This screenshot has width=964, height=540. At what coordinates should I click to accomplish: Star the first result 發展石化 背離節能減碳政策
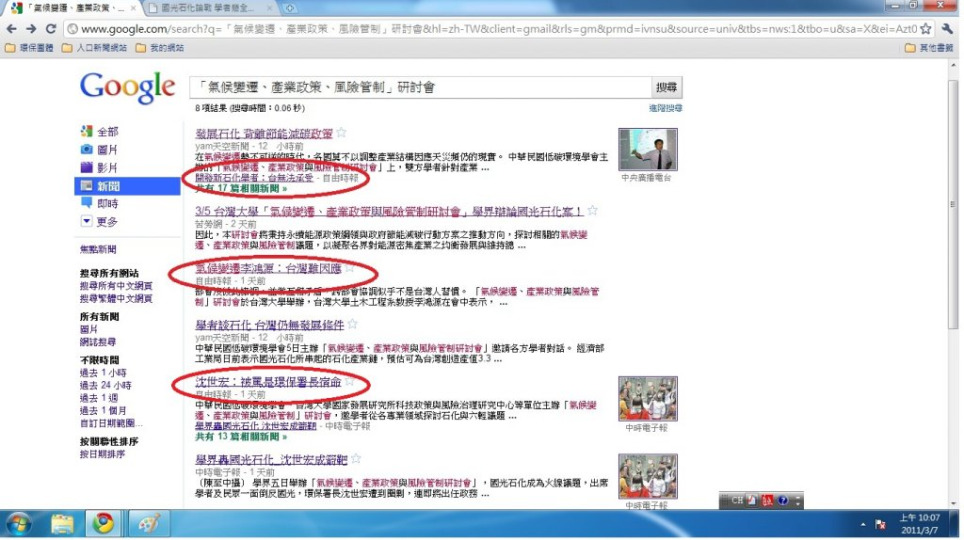pos(342,133)
